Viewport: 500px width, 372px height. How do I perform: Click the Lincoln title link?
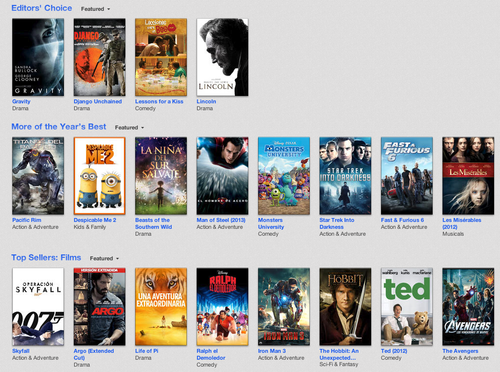[x=206, y=101]
